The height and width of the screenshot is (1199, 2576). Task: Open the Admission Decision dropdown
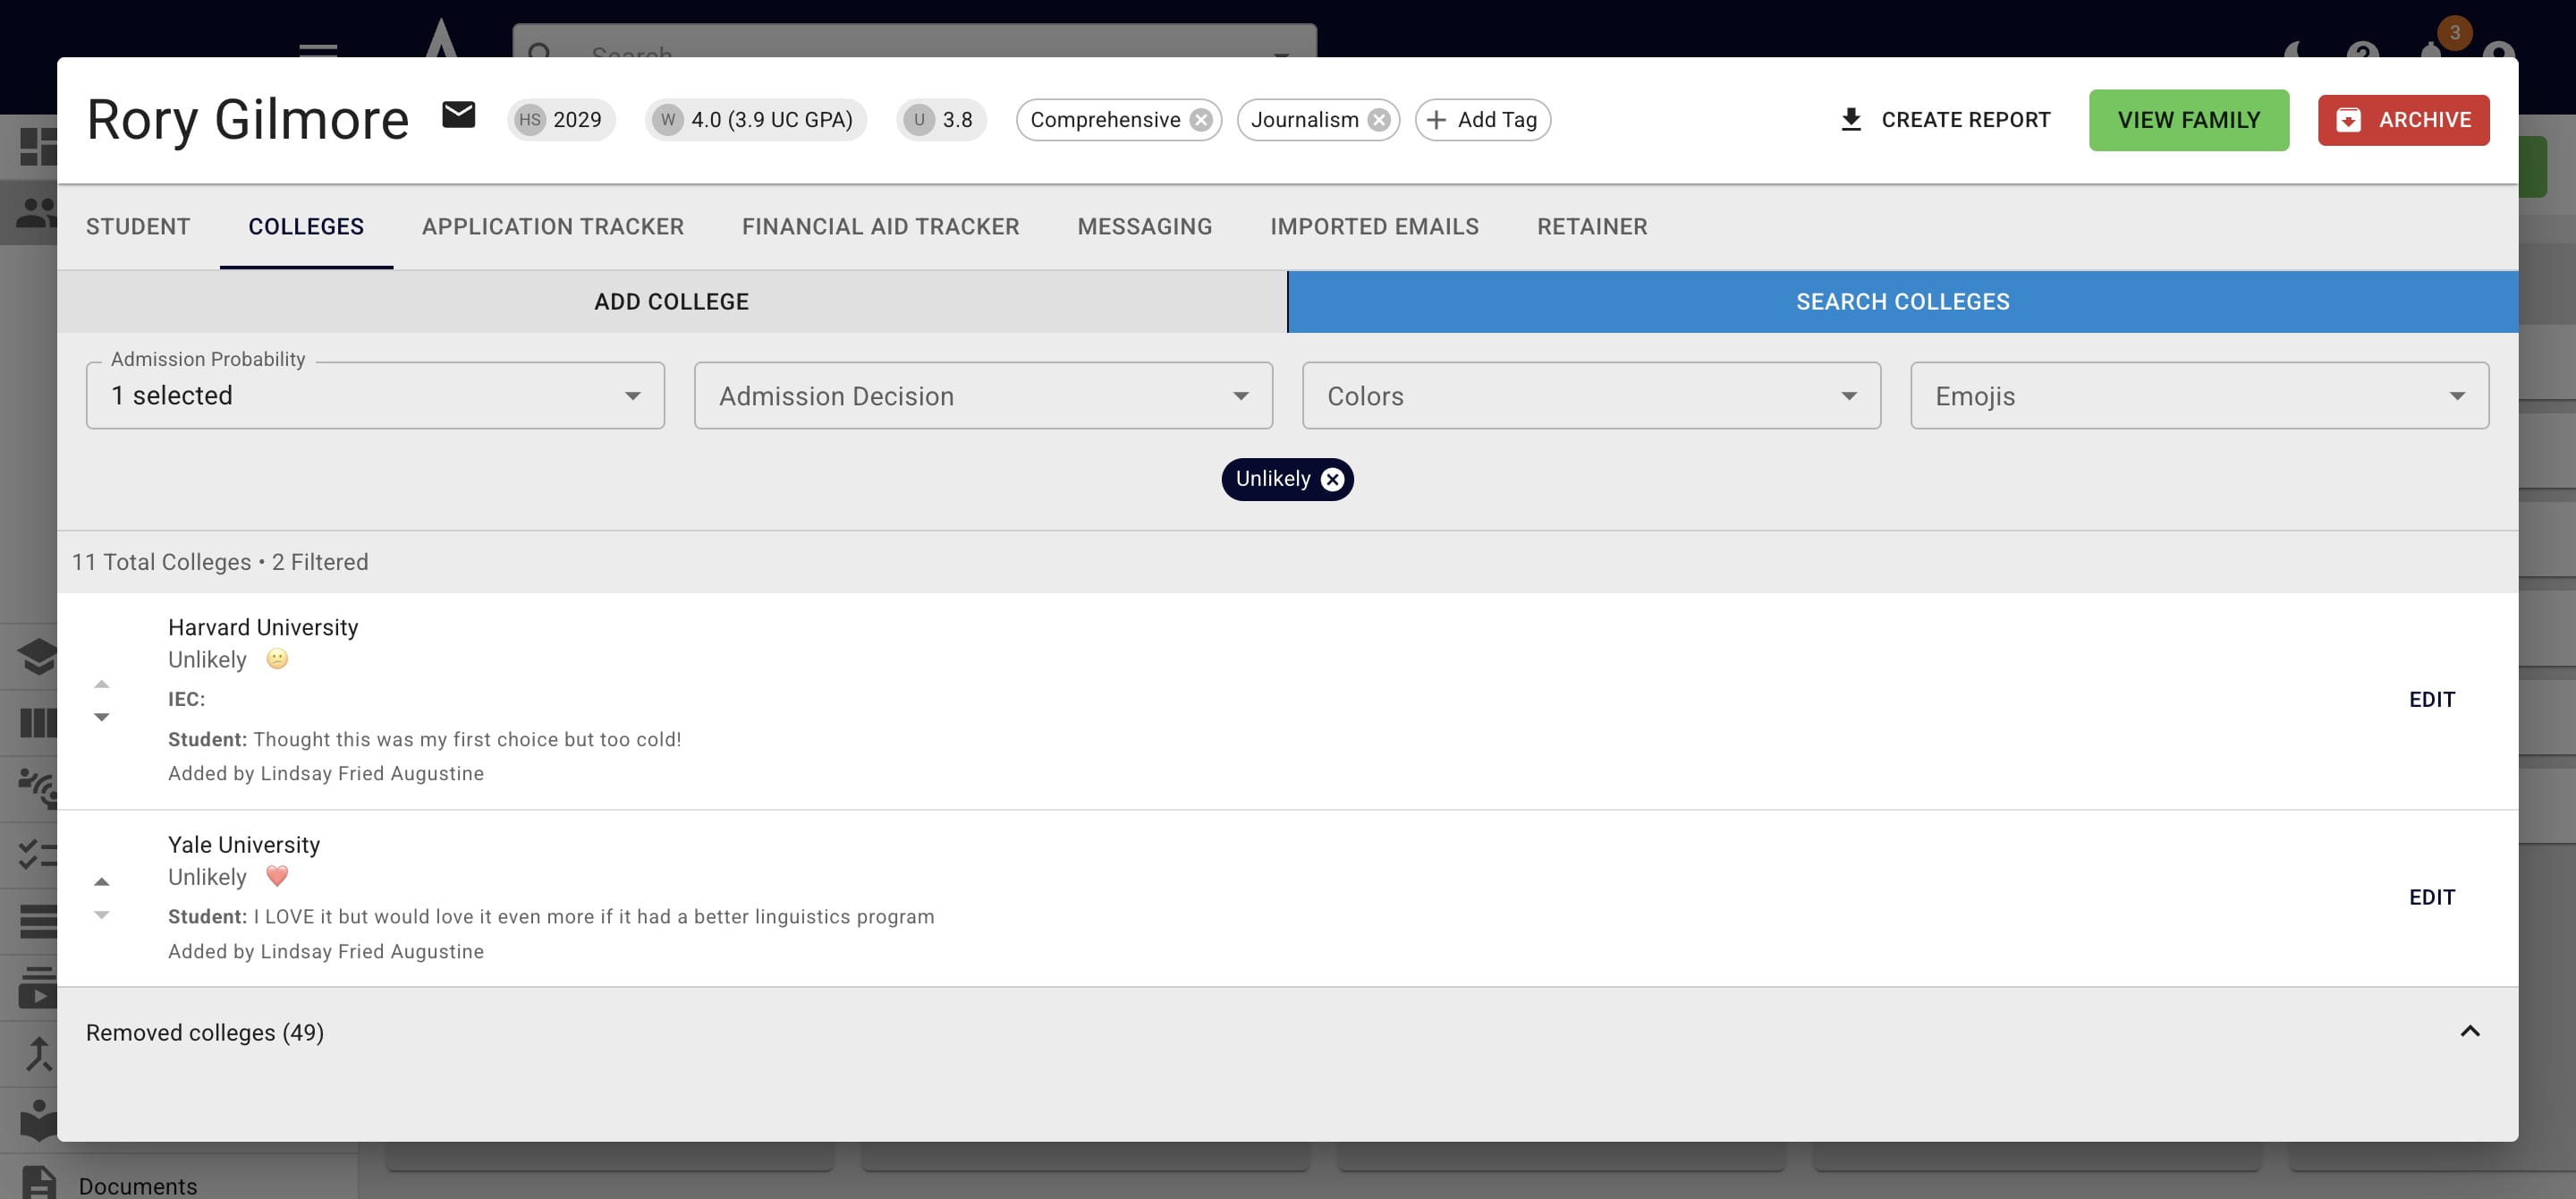(x=983, y=396)
